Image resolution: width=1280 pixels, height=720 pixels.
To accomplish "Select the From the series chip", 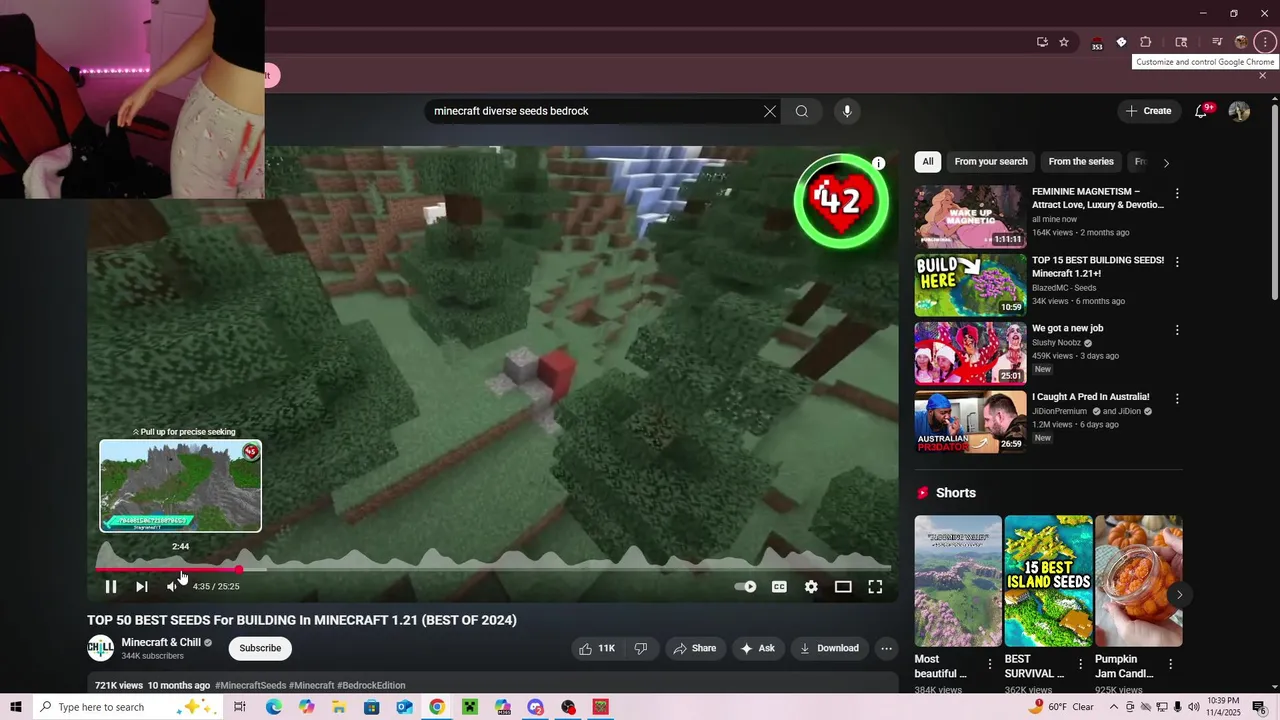I will [x=1081, y=162].
